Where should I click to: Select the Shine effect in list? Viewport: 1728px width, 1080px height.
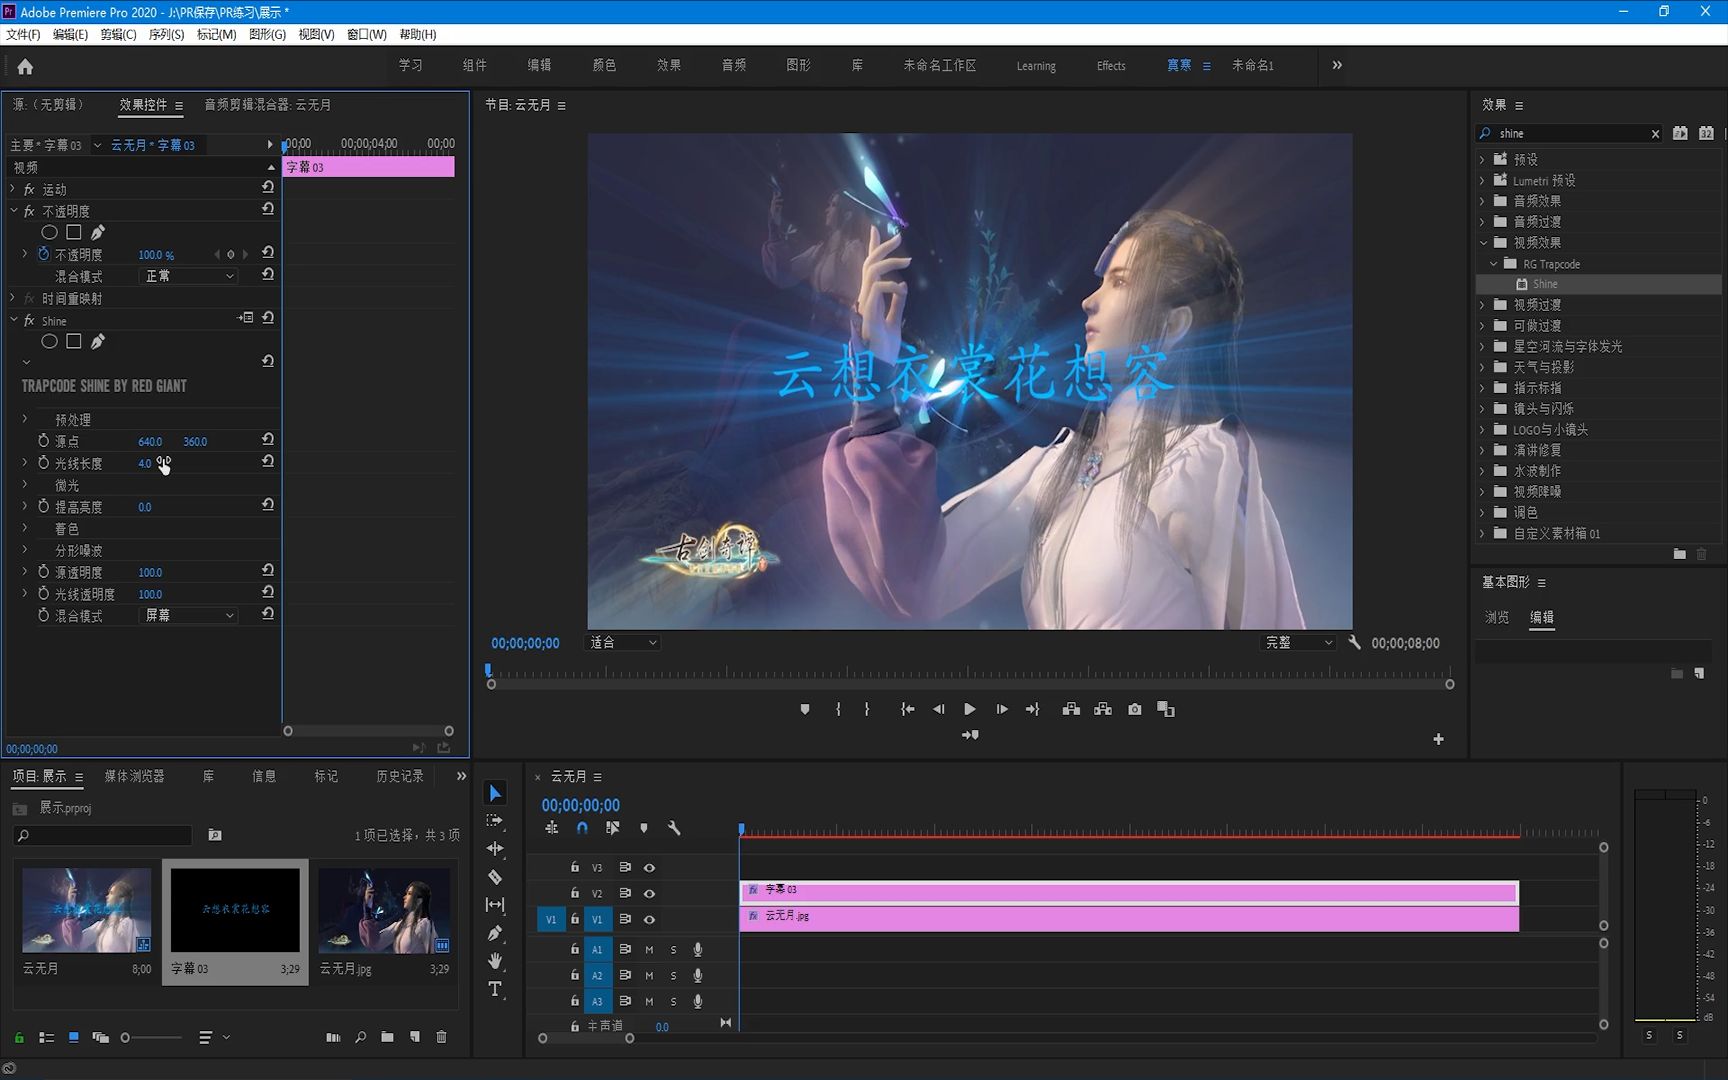tap(1545, 284)
